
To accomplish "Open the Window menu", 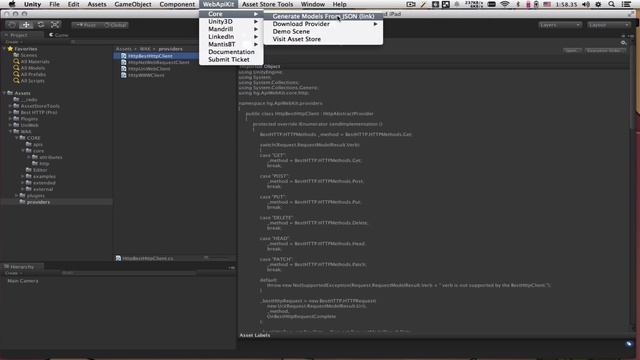I will pyautogui.click(x=313, y=4).
